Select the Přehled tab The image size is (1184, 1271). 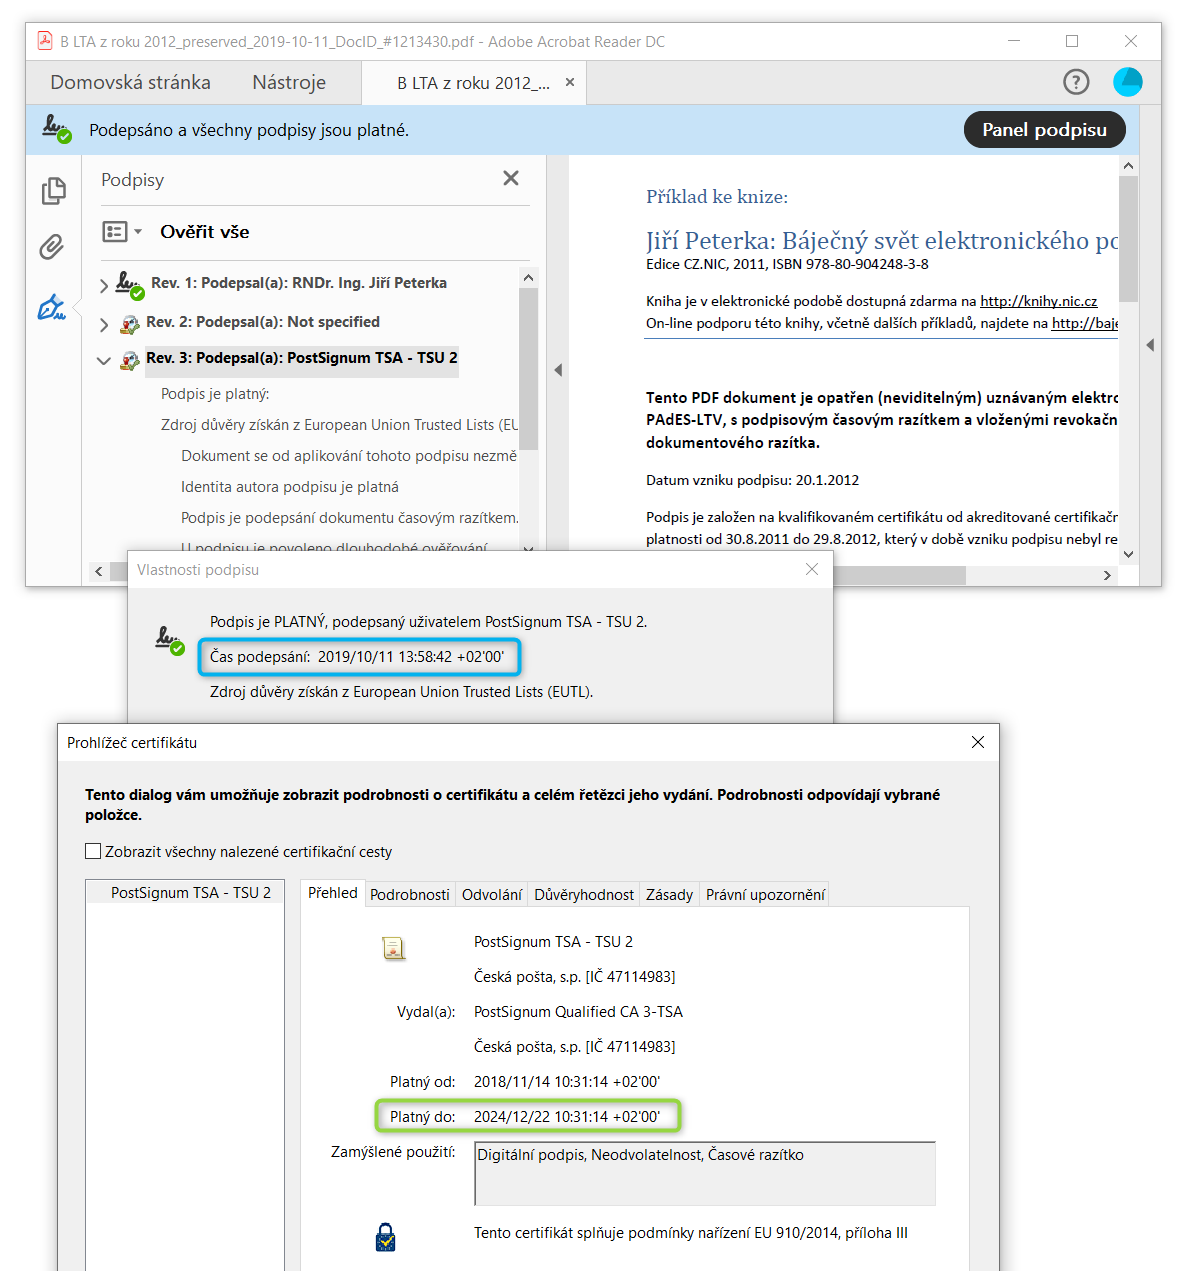tap(332, 893)
